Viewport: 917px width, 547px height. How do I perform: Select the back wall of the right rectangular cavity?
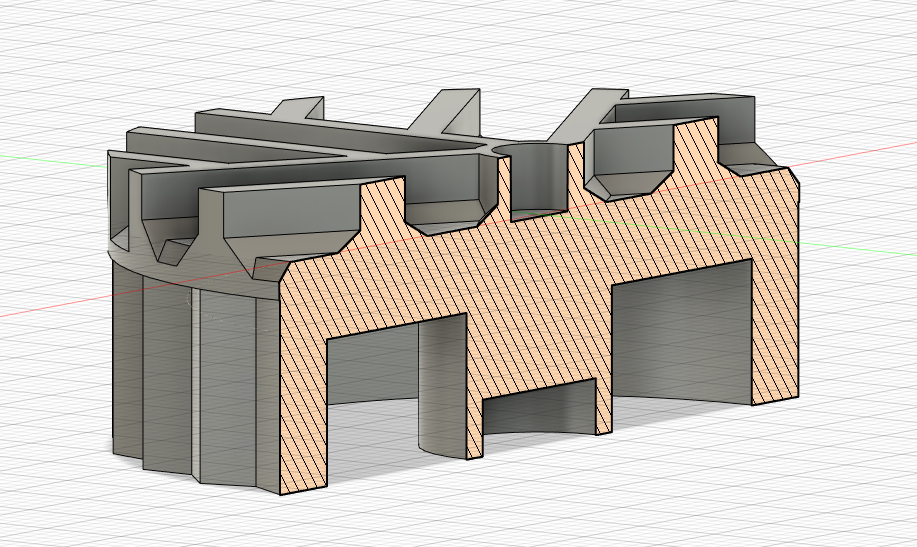tap(681, 331)
